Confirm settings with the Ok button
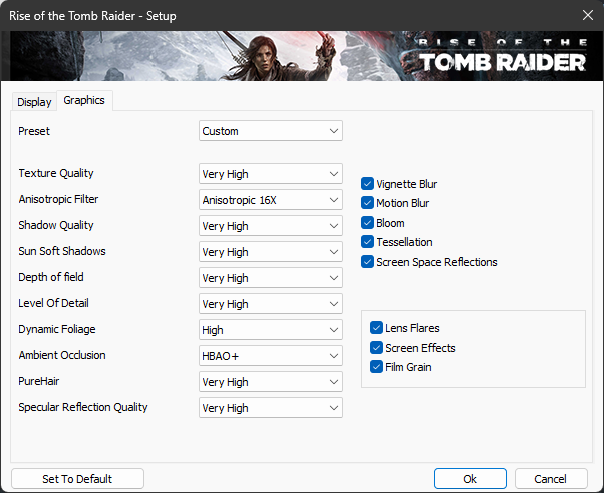The height and width of the screenshot is (493, 604). (x=470, y=479)
